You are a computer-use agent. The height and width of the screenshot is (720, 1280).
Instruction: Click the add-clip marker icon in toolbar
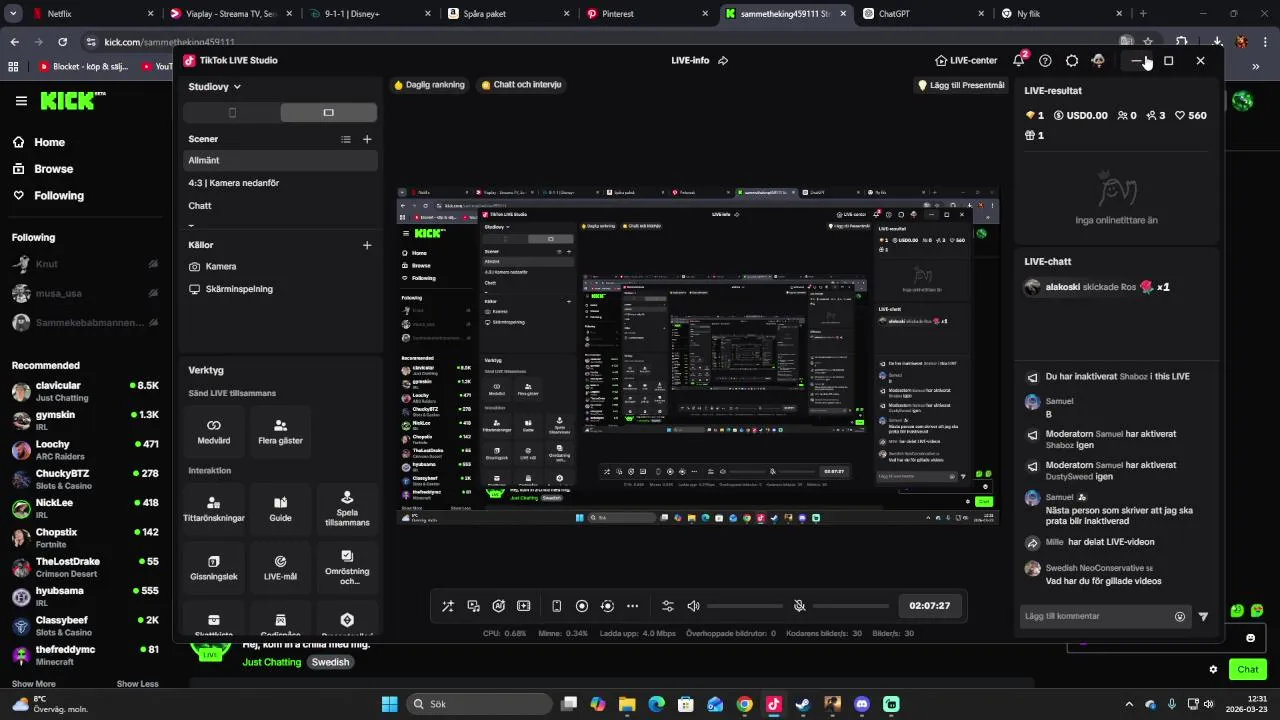(x=523, y=606)
